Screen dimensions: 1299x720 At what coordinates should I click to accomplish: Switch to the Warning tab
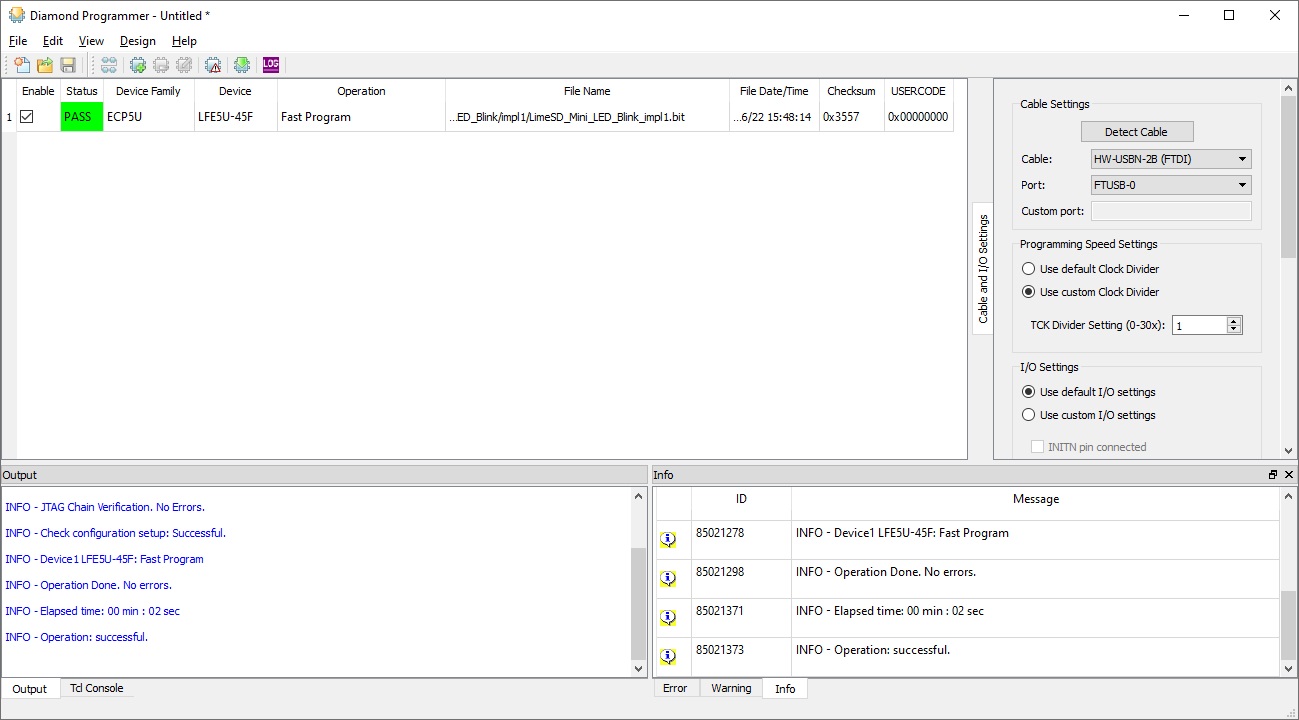[x=730, y=689]
